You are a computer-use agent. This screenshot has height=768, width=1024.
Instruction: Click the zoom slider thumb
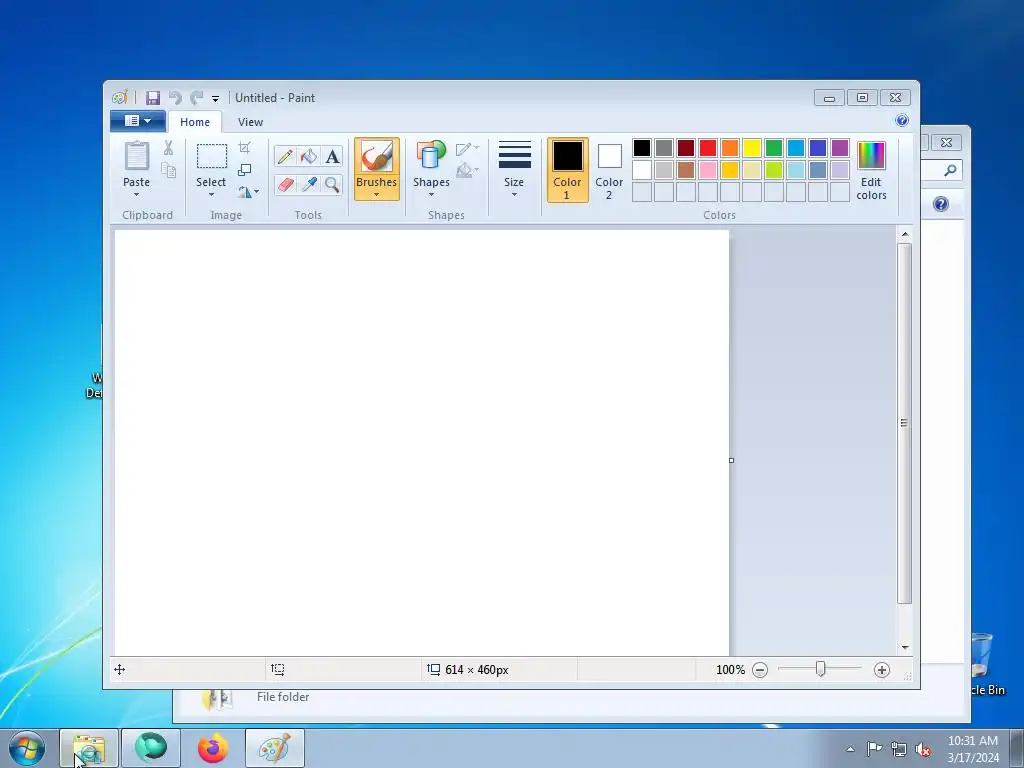click(x=820, y=669)
